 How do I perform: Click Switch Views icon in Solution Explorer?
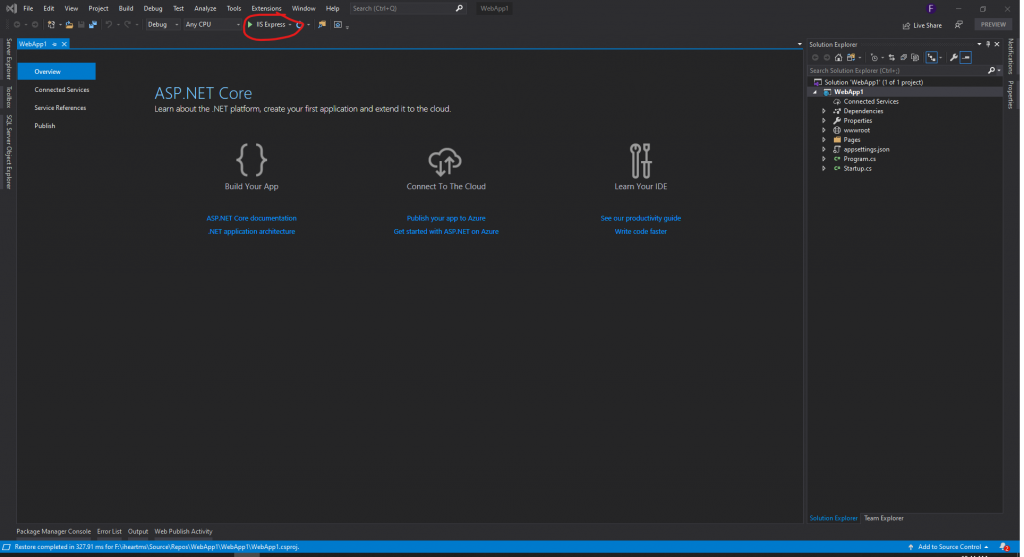point(852,57)
